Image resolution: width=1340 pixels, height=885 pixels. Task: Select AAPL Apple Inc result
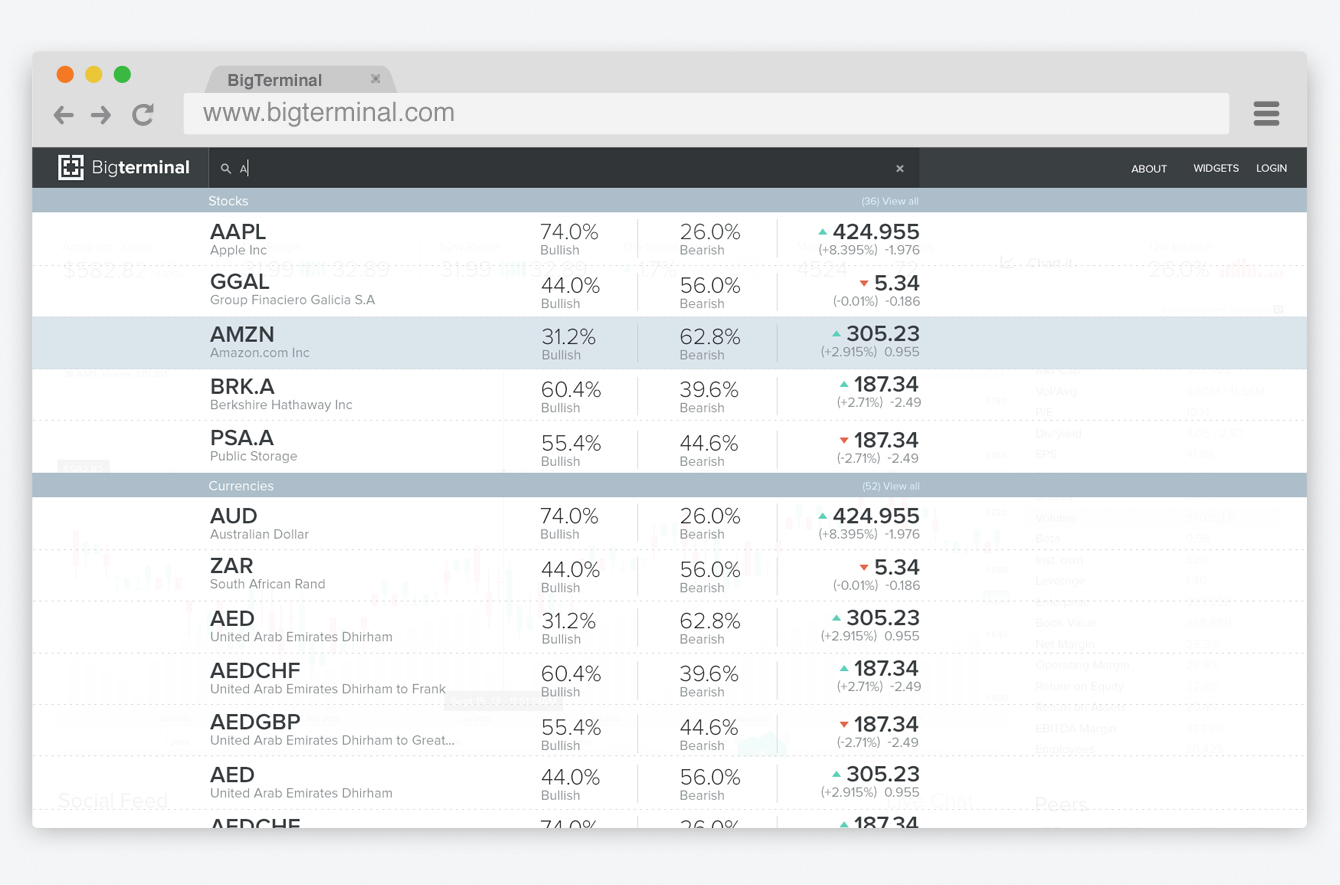(669, 239)
